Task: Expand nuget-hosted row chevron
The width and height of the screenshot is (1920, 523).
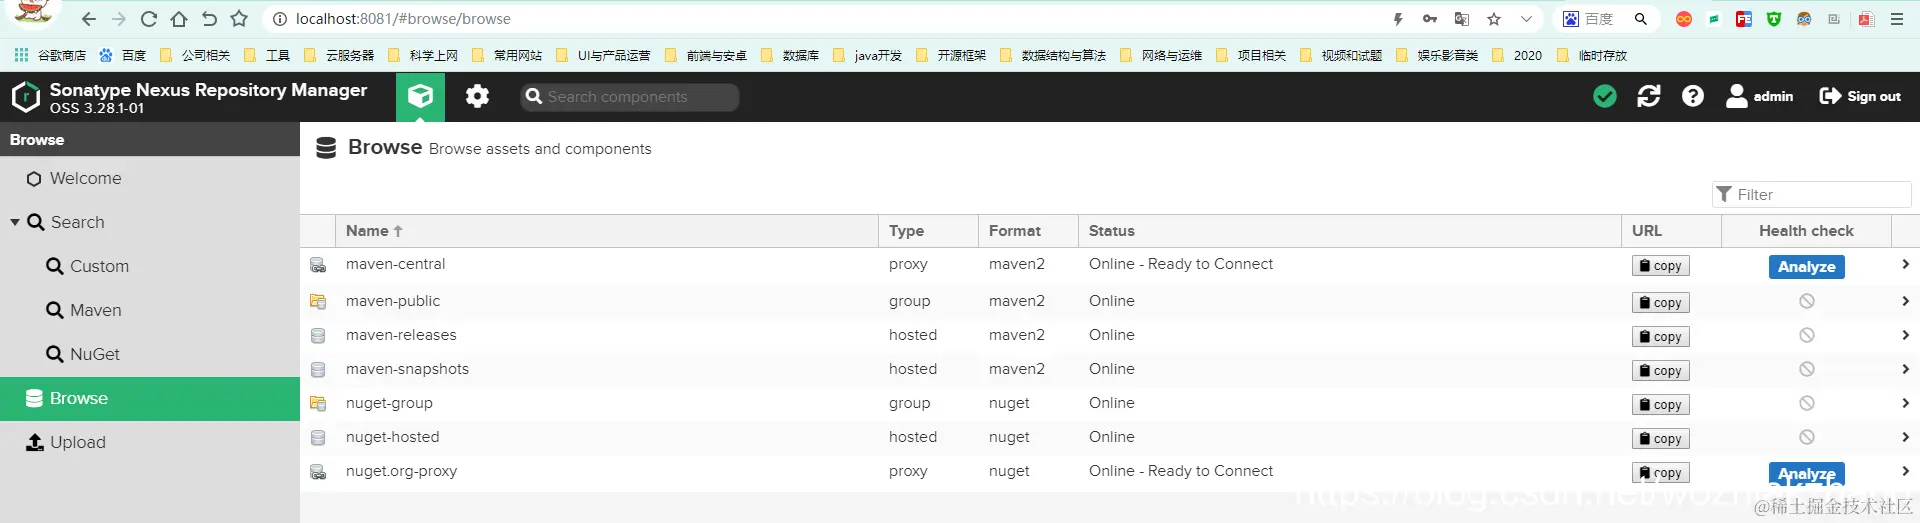Action: tap(1905, 437)
